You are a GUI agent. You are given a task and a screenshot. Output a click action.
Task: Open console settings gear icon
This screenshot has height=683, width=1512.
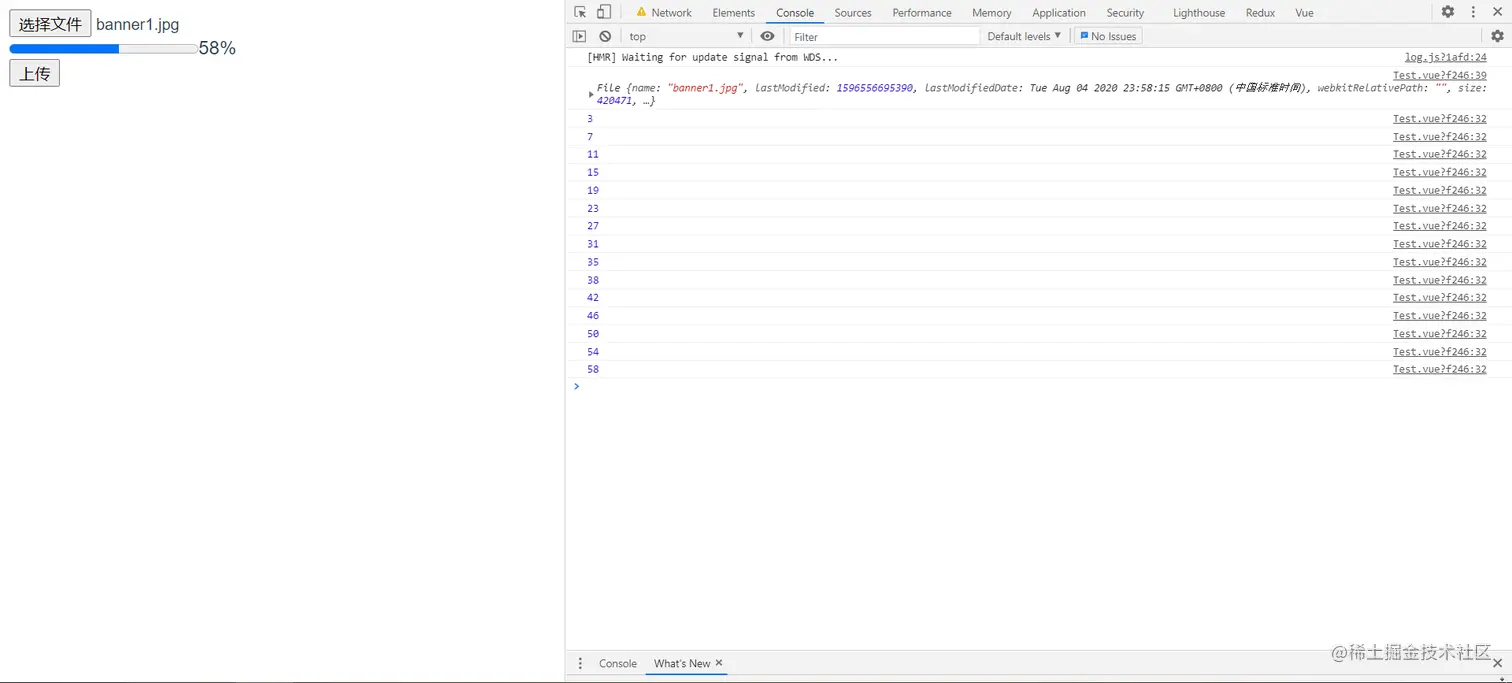[1497, 36]
